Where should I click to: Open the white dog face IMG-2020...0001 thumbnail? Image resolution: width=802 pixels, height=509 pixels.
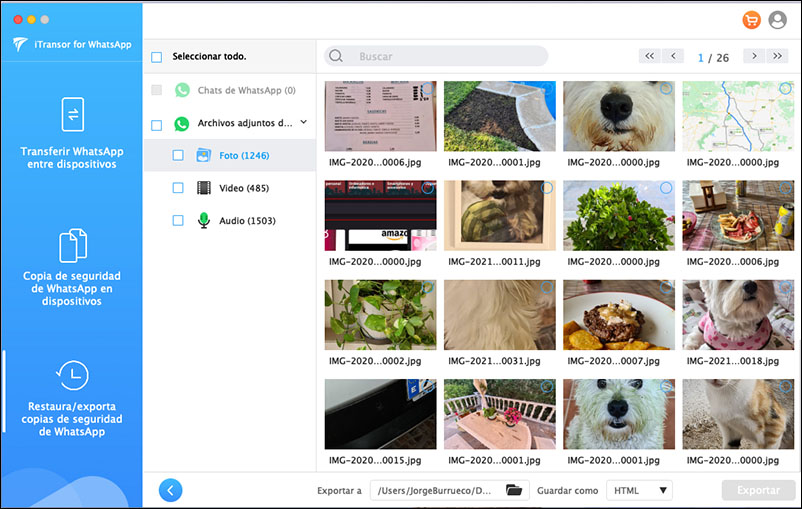pyautogui.click(x=619, y=414)
